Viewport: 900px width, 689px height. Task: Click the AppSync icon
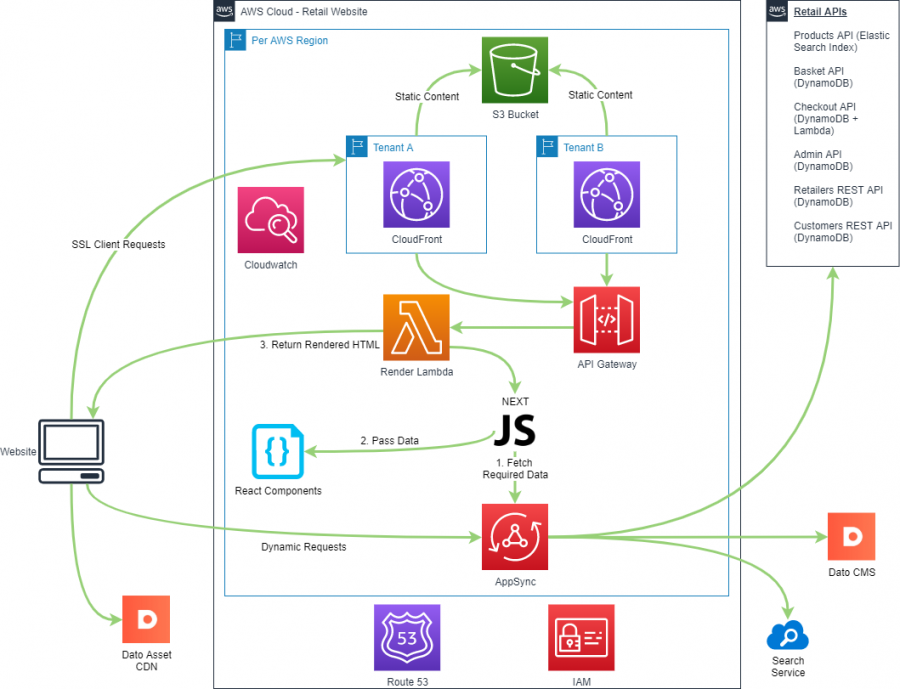pyautogui.click(x=514, y=535)
